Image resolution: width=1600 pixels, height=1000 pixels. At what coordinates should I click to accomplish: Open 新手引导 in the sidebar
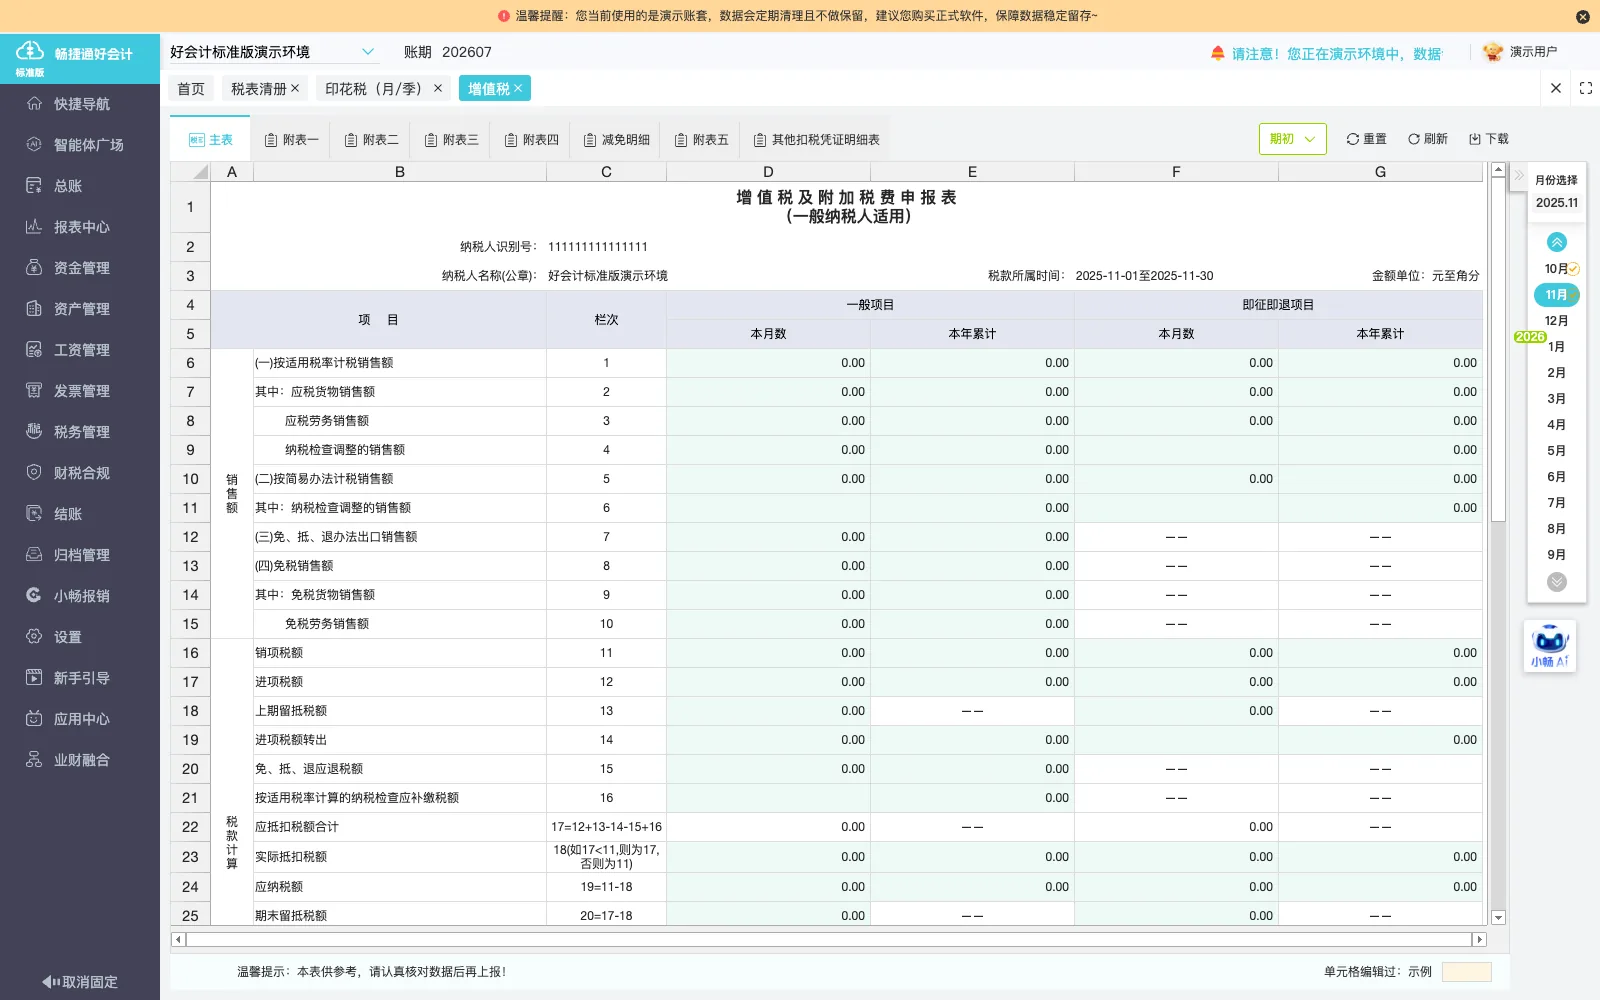click(80, 678)
